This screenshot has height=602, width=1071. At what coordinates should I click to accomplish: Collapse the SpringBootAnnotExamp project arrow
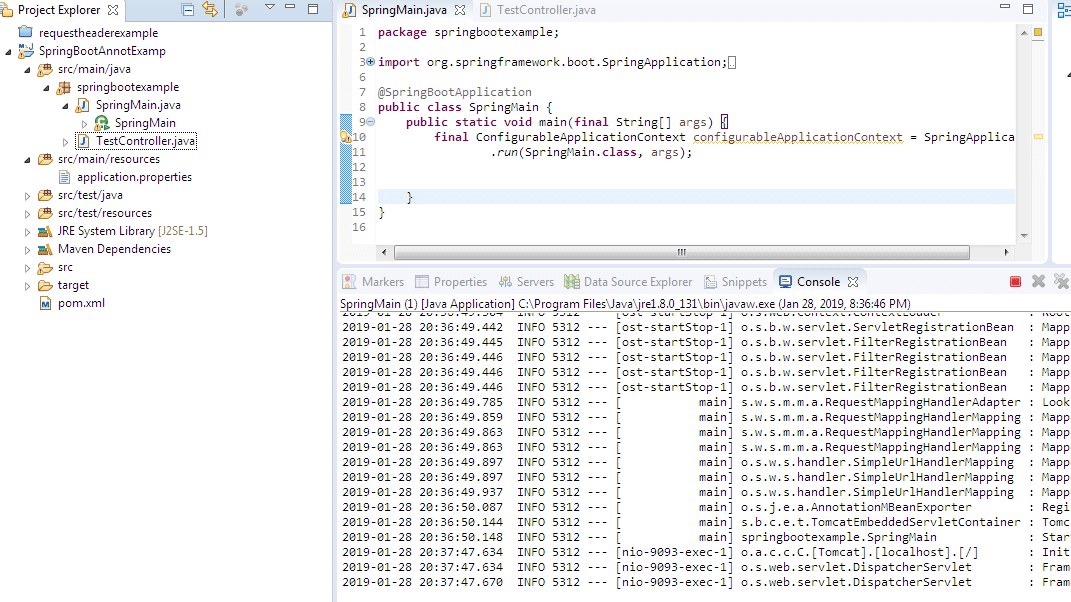(9, 52)
